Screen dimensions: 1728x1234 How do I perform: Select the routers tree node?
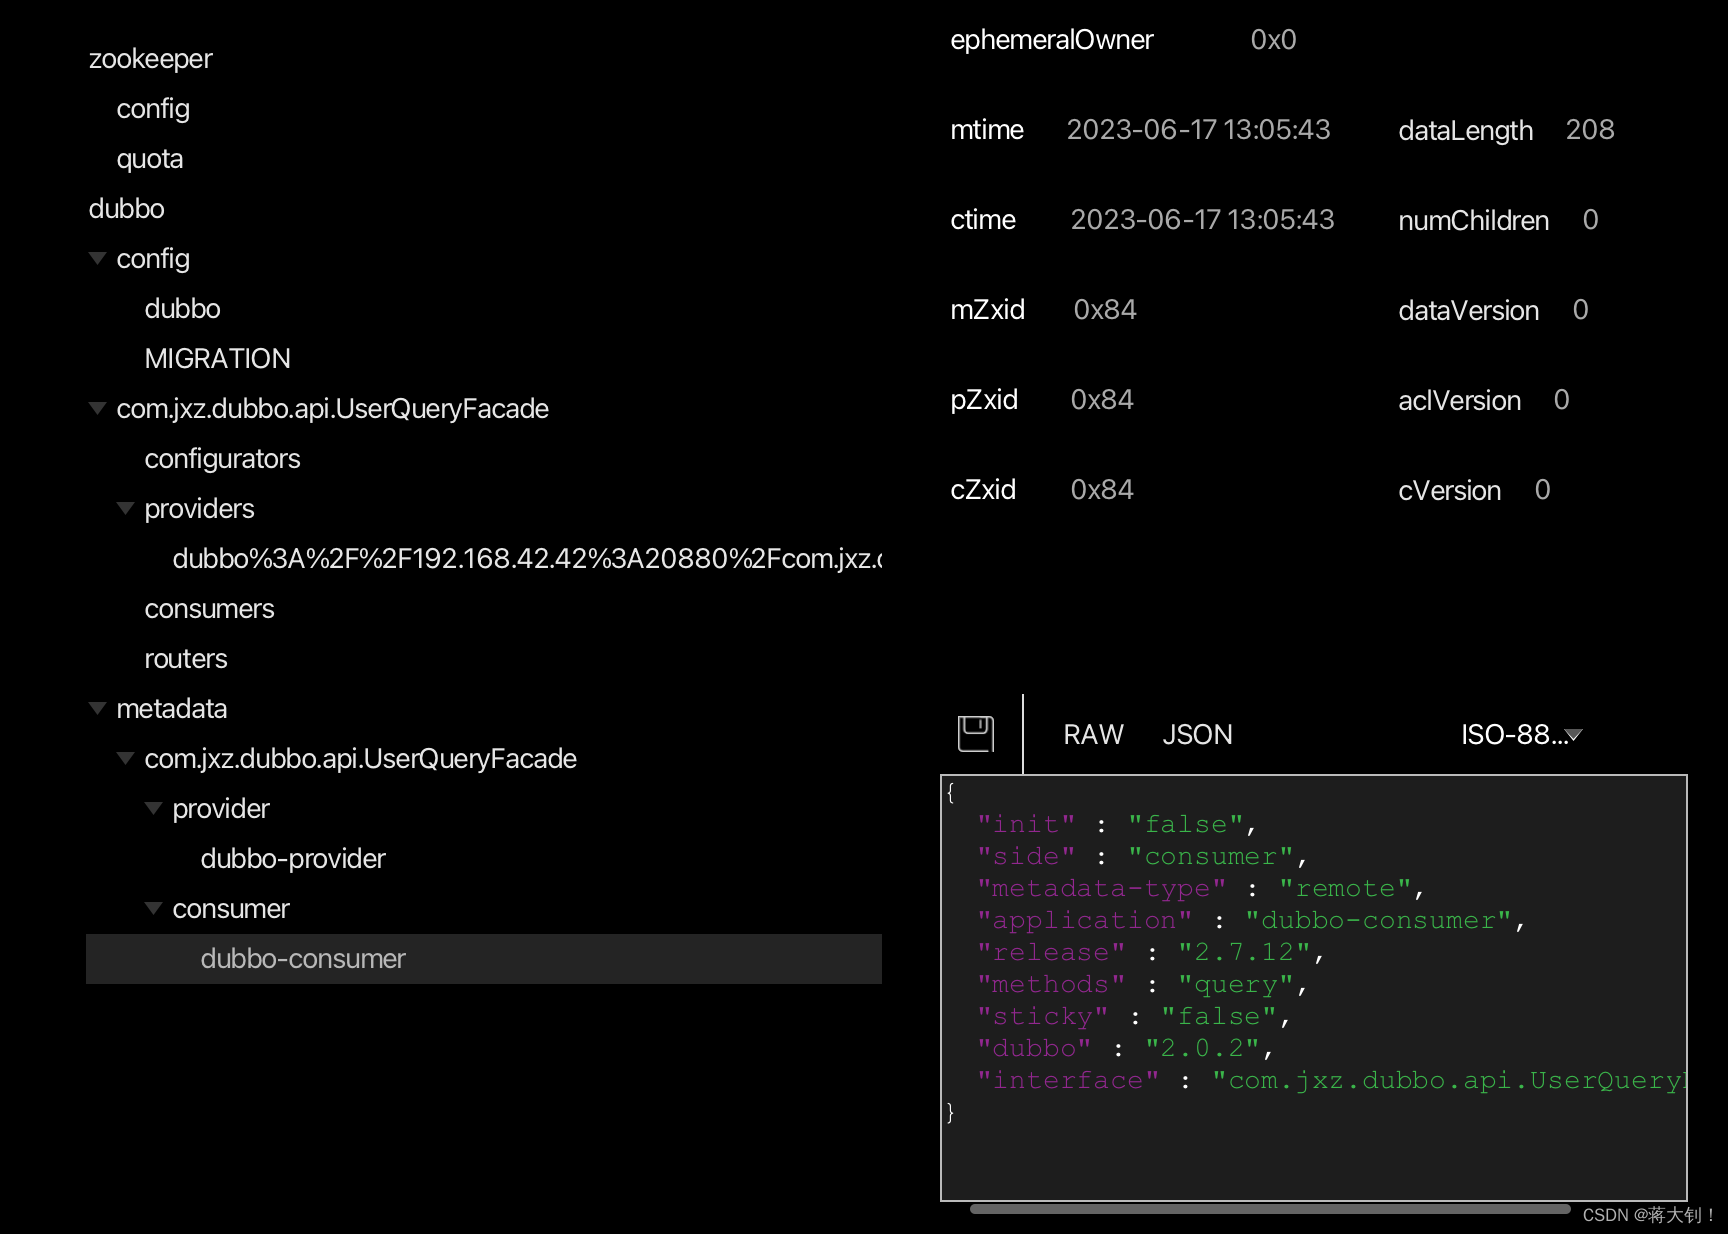(x=186, y=659)
